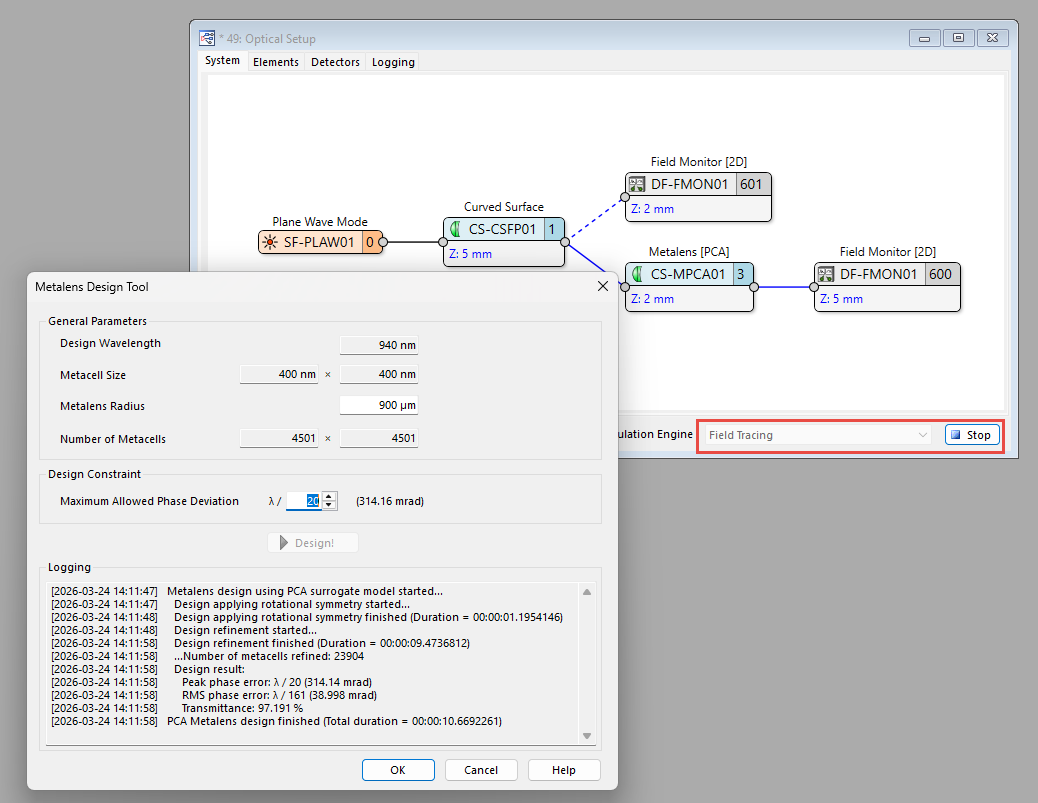Select the Curved Surface CS-CSFP01 icon
This screenshot has width=1038, height=803.
[455, 229]
